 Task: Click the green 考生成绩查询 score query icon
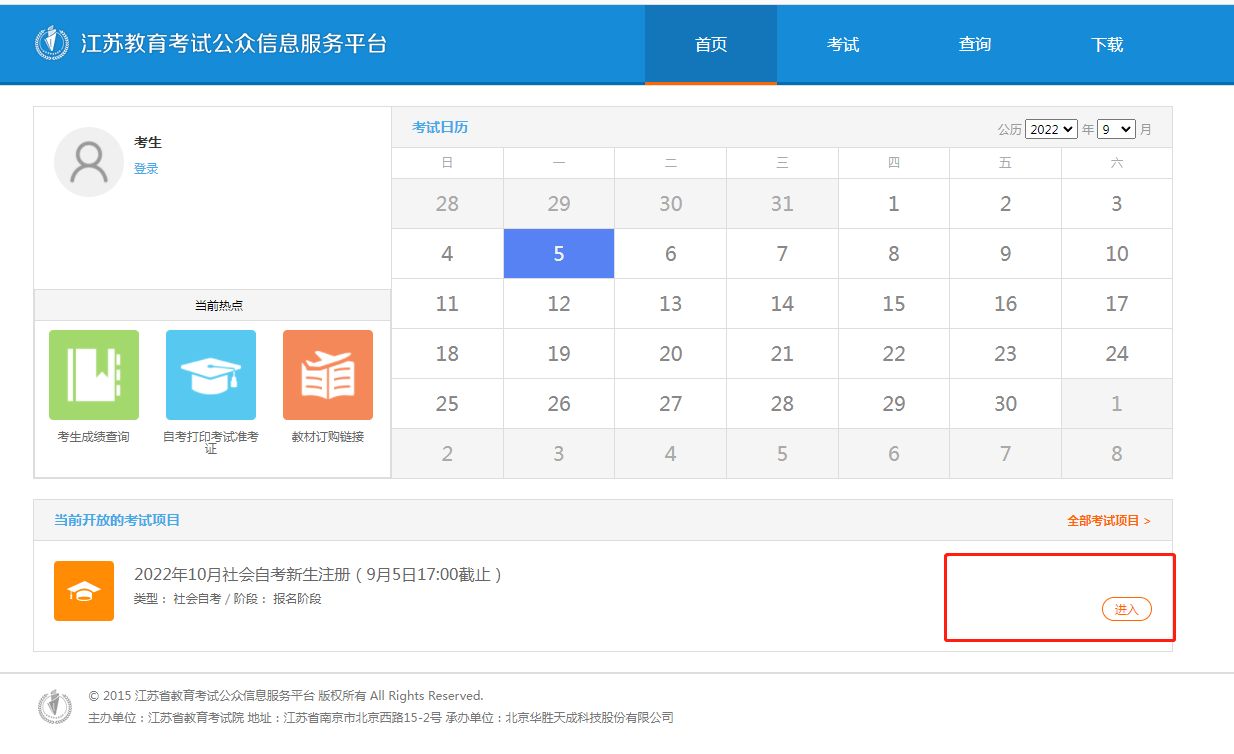click(x=94, y=375)
